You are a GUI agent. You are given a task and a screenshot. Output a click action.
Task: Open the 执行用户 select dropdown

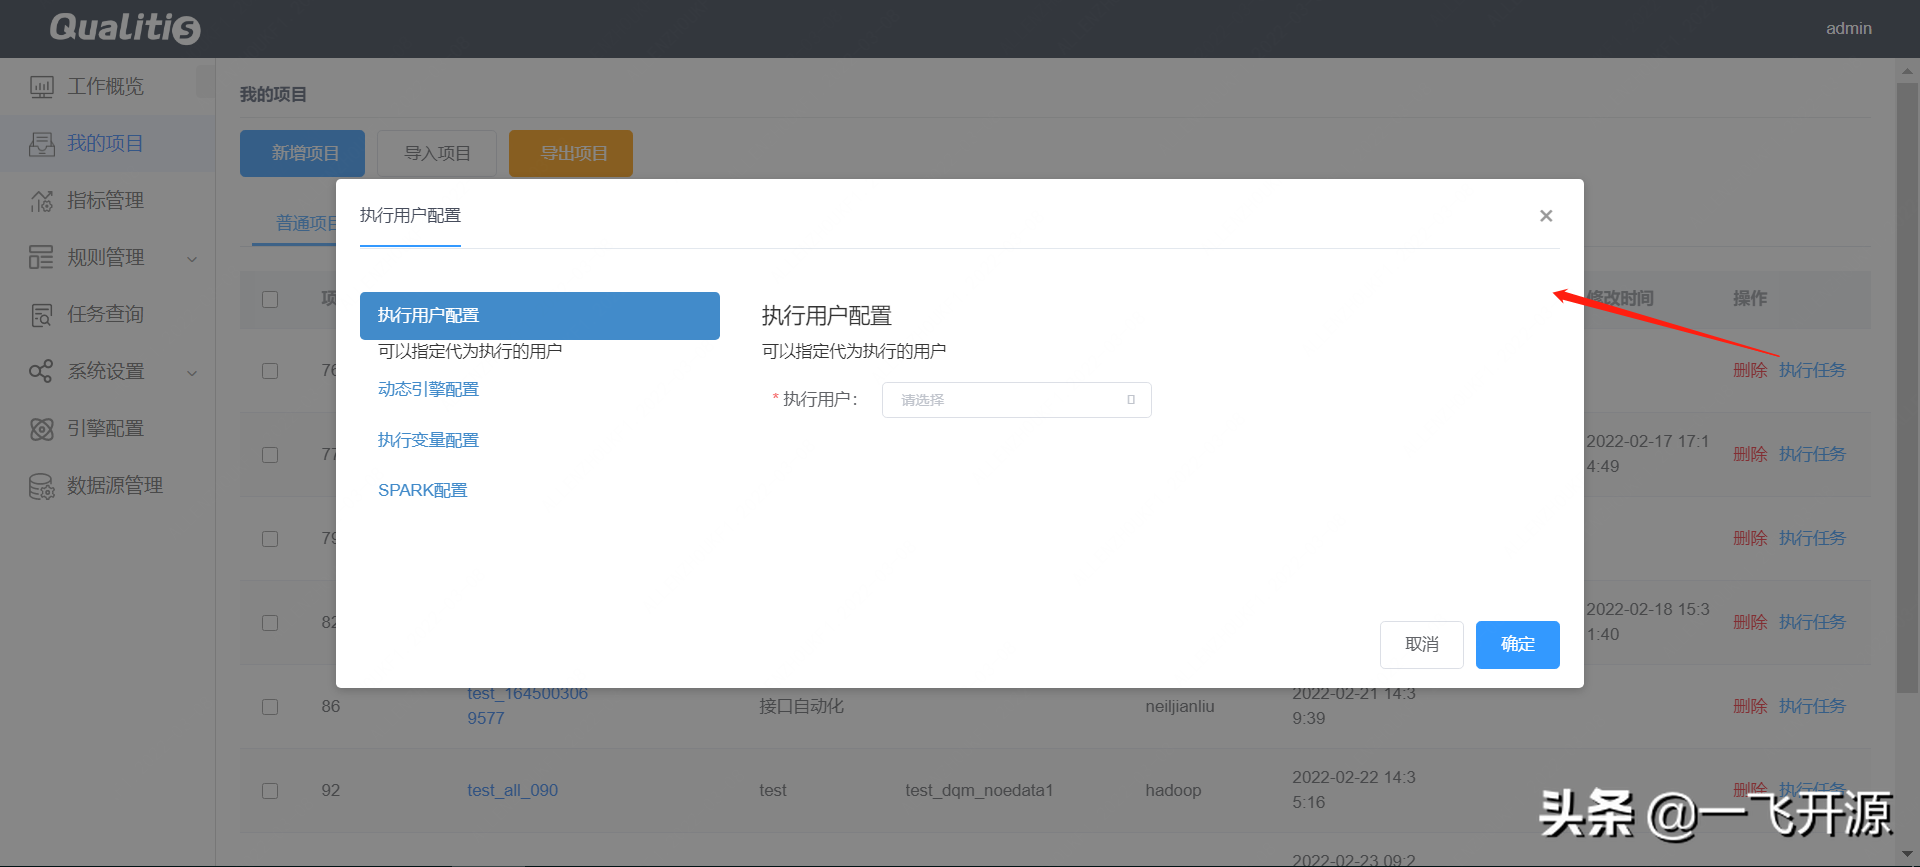tap(1016, 400)
